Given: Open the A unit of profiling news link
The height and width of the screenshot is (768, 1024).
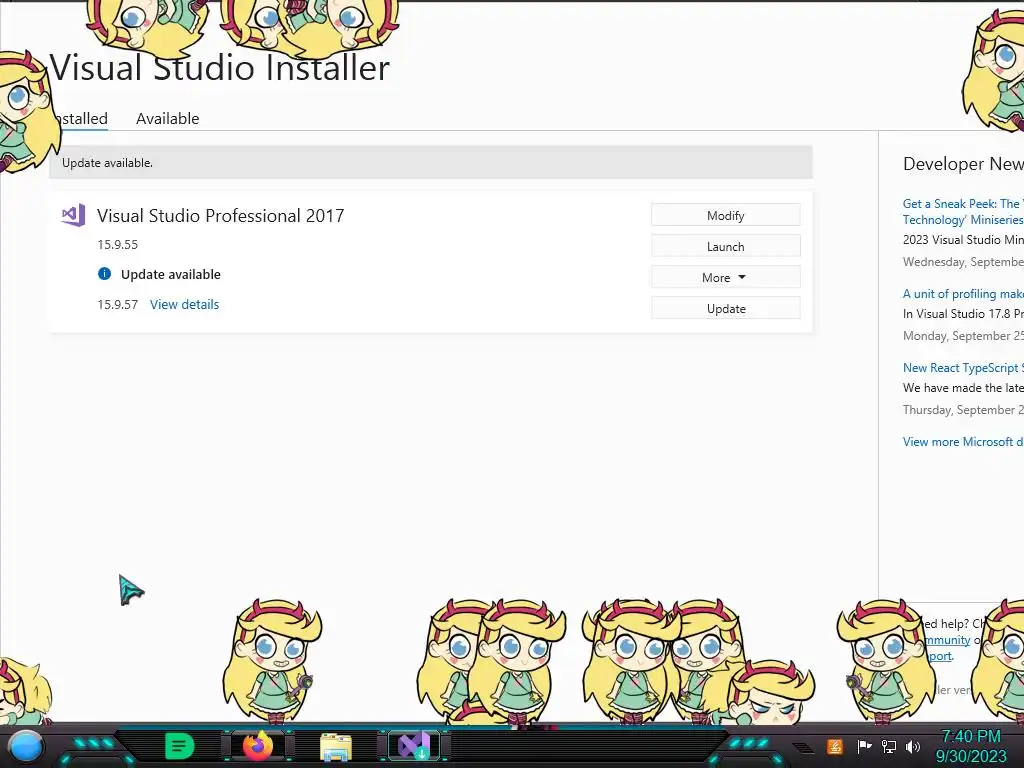Looking at the screenshot, I should (x=963, y=294).
